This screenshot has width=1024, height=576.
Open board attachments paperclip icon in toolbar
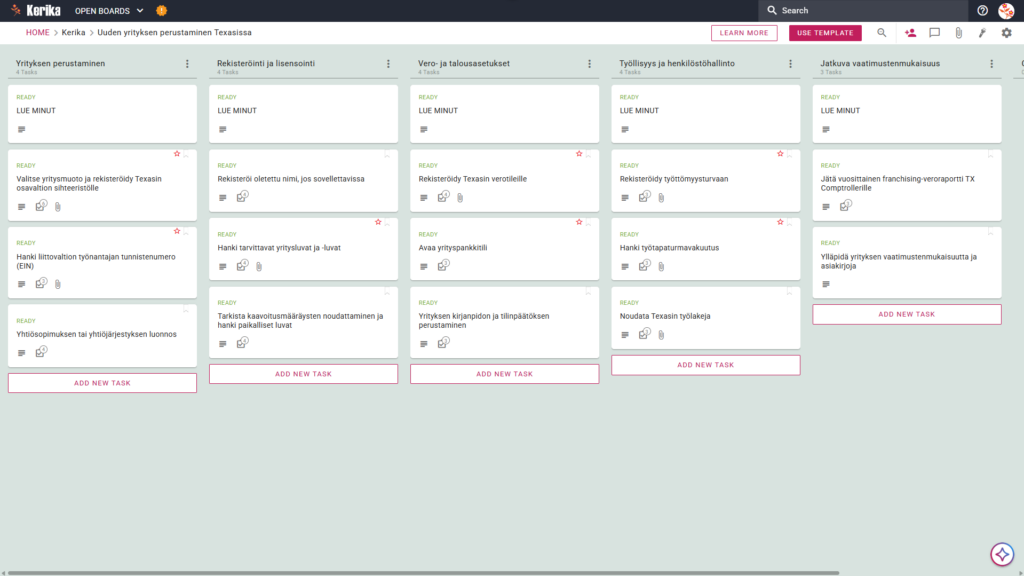[959, 33]
